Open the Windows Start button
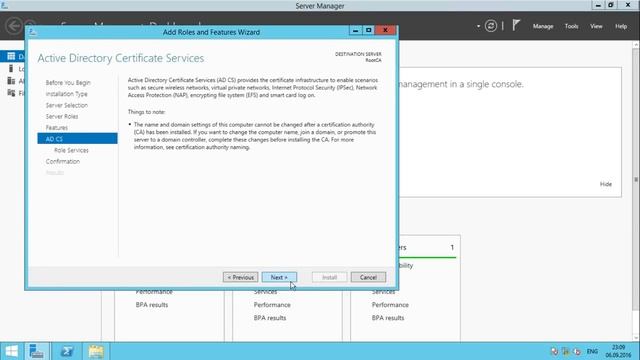Viewport: 640px width, 360px height. pyautogui.click(x=12, y=351)
